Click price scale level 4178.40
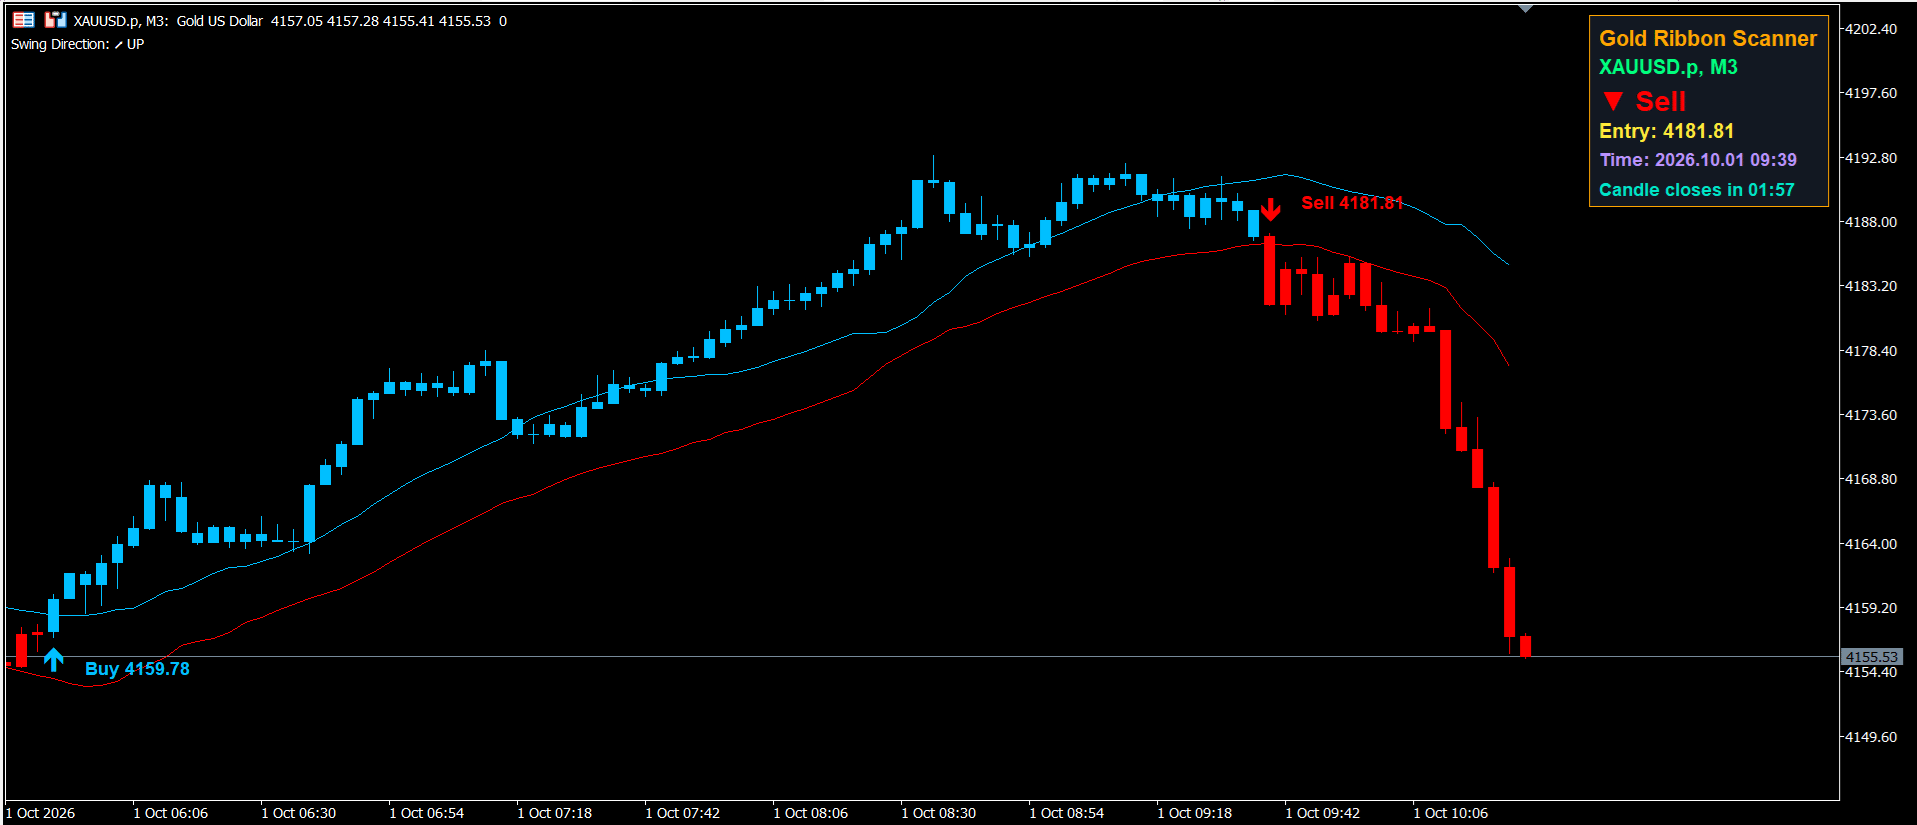Viewport: 1917px width, 825px height. (1871, 351)
